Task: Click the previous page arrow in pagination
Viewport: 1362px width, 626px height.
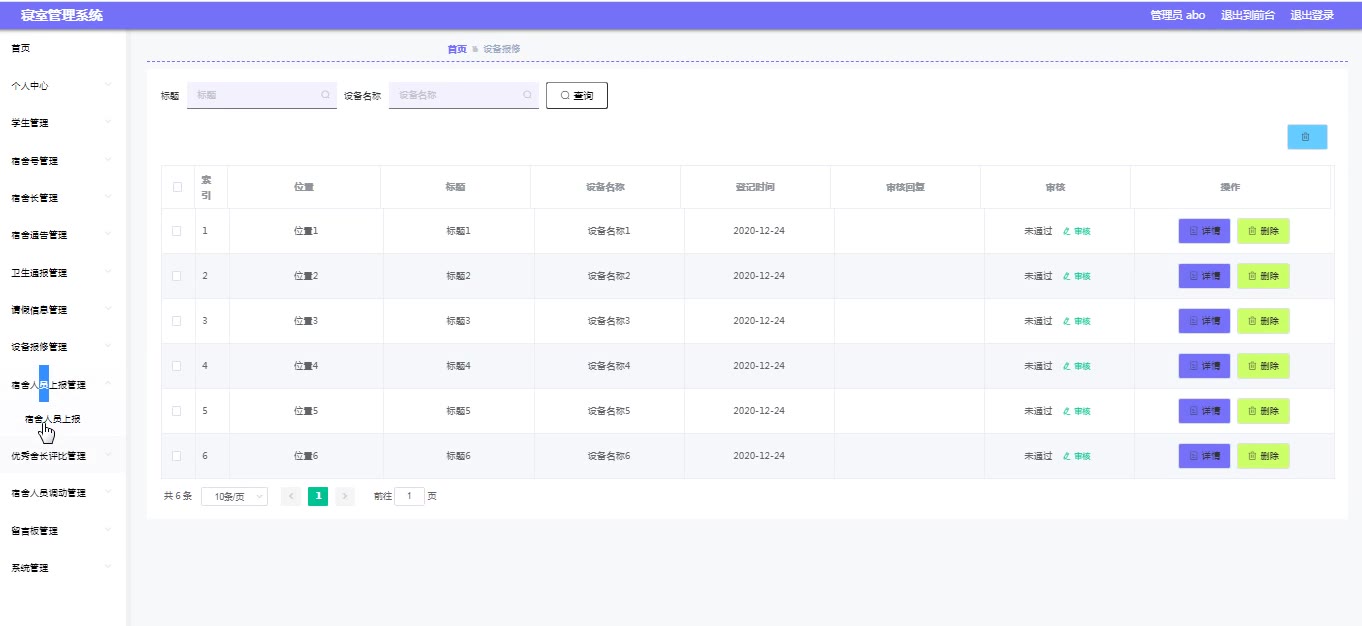Action: 291,496
